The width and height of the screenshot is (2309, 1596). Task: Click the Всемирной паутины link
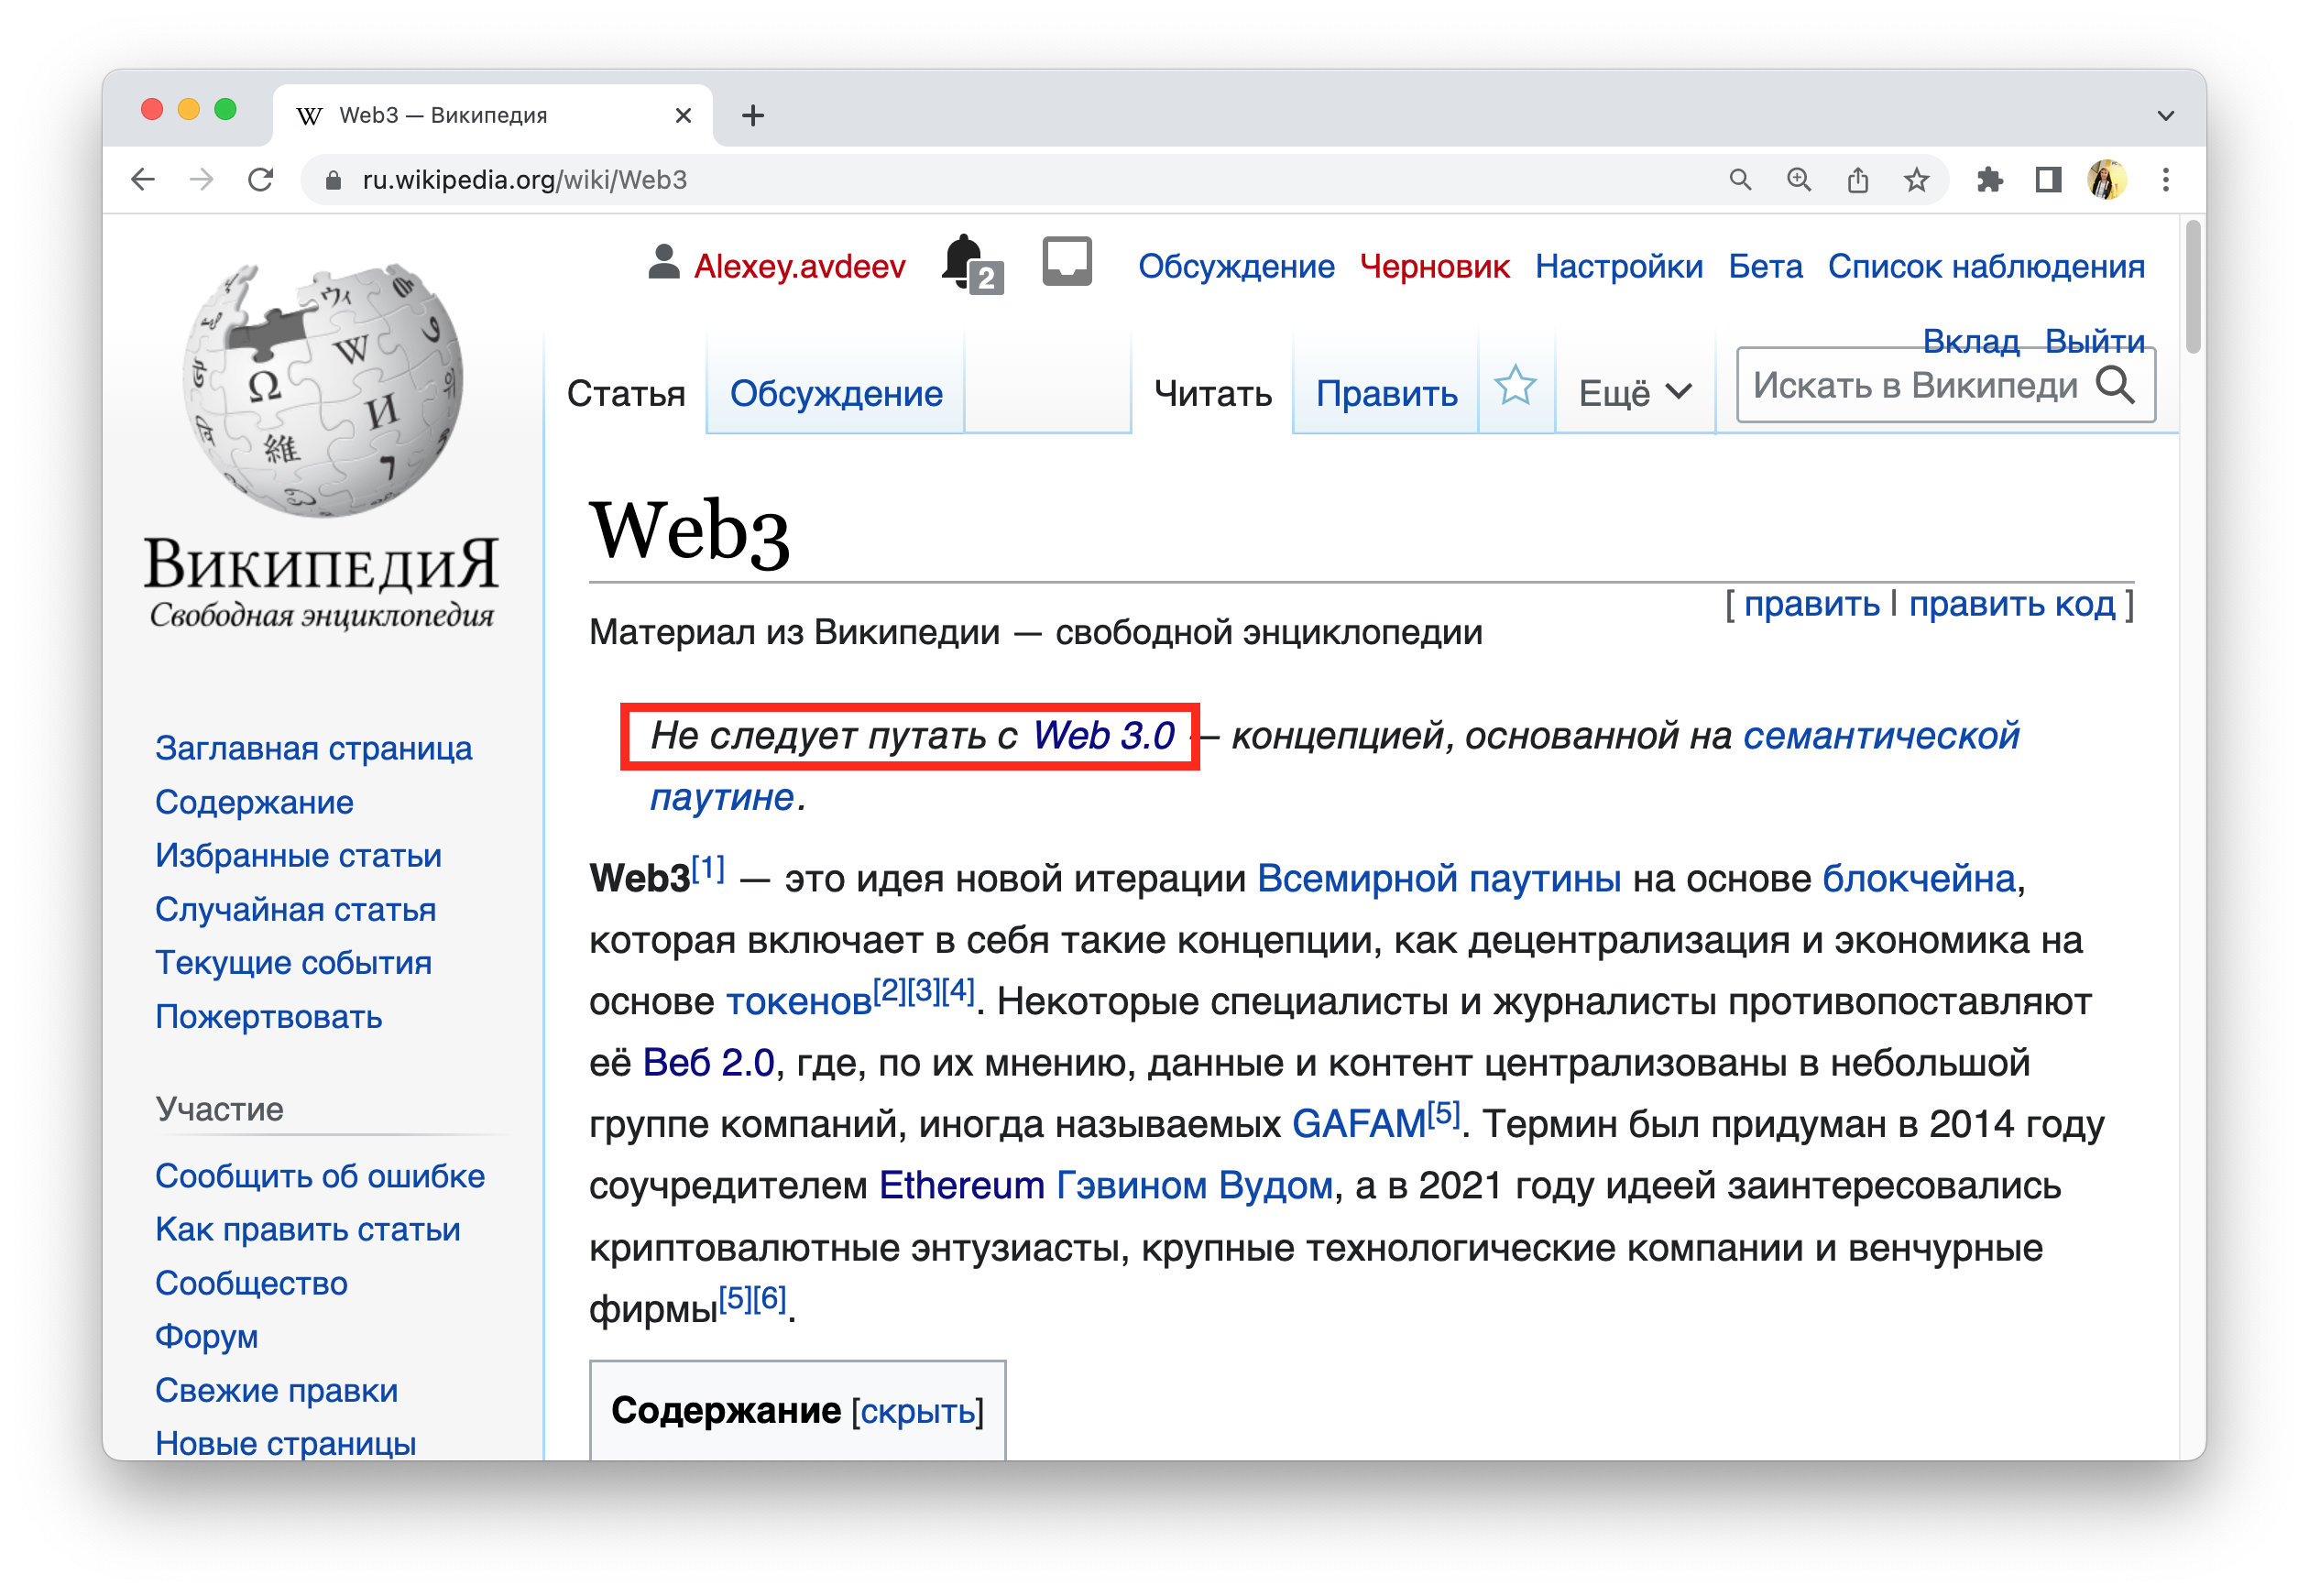tap(1438, 878)
